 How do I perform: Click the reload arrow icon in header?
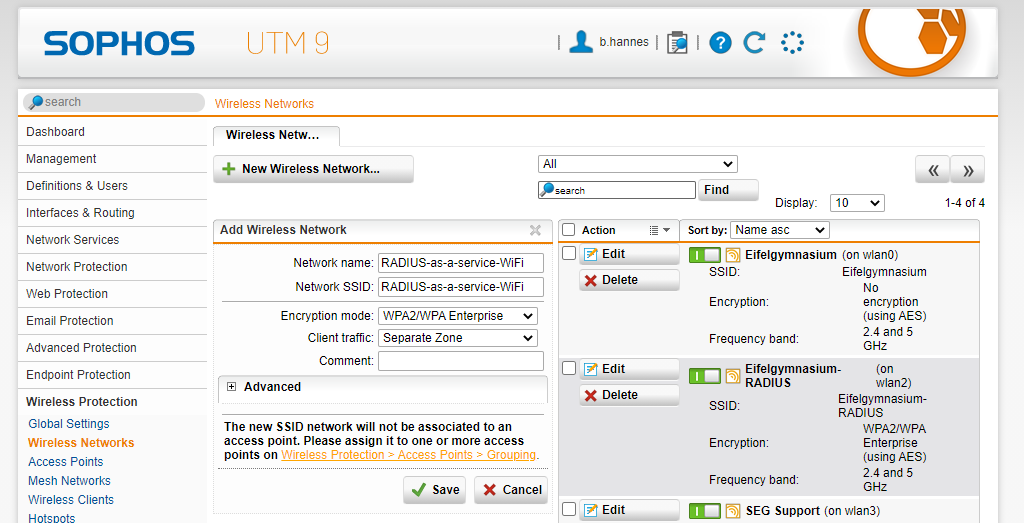[754, 42]
